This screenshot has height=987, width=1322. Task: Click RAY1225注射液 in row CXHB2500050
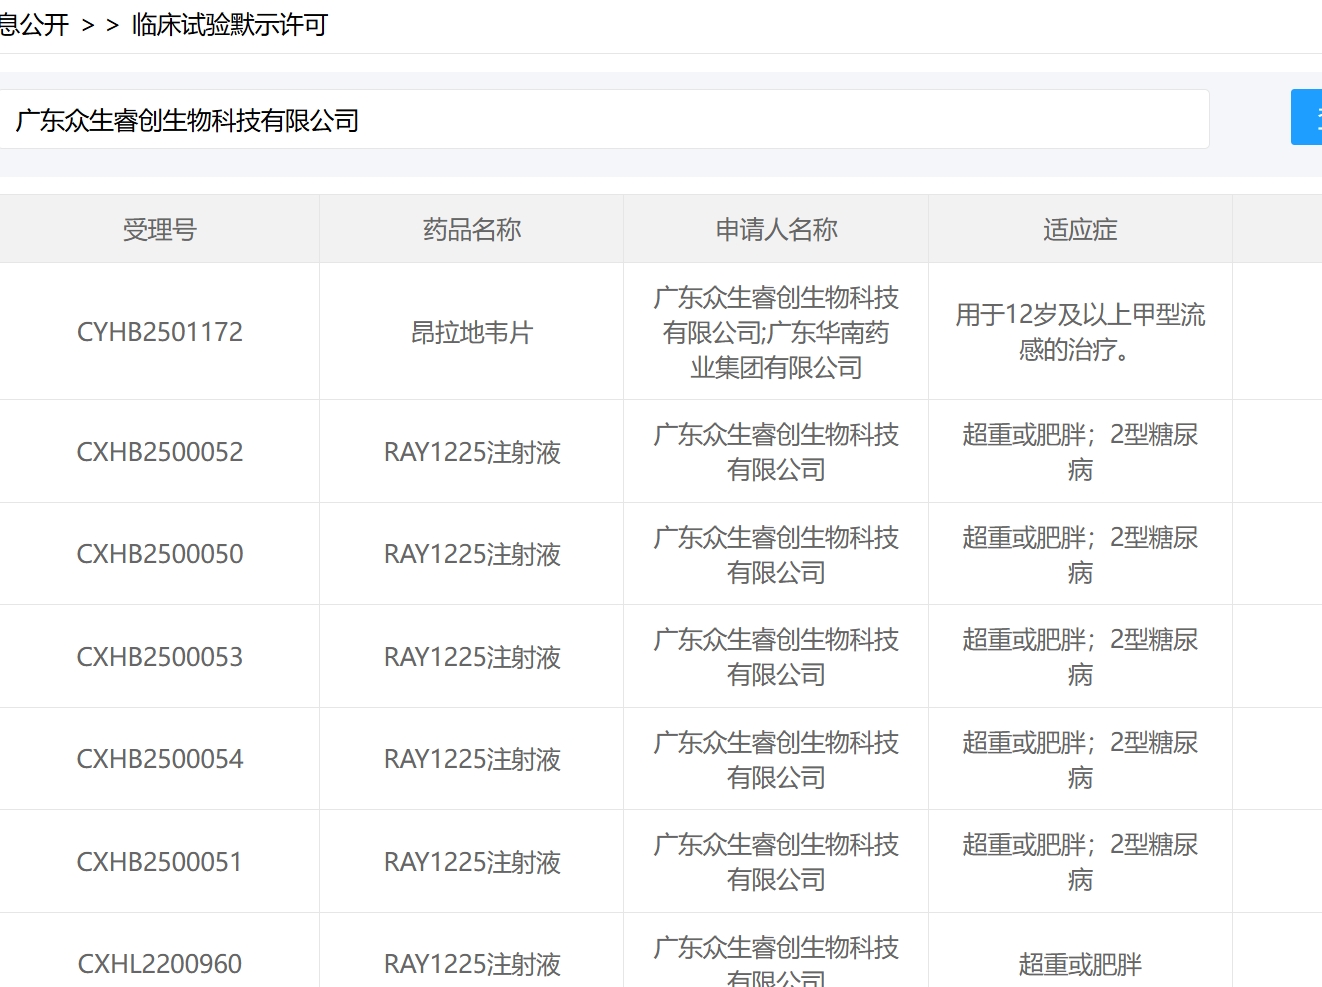click(x=472, y=554)
